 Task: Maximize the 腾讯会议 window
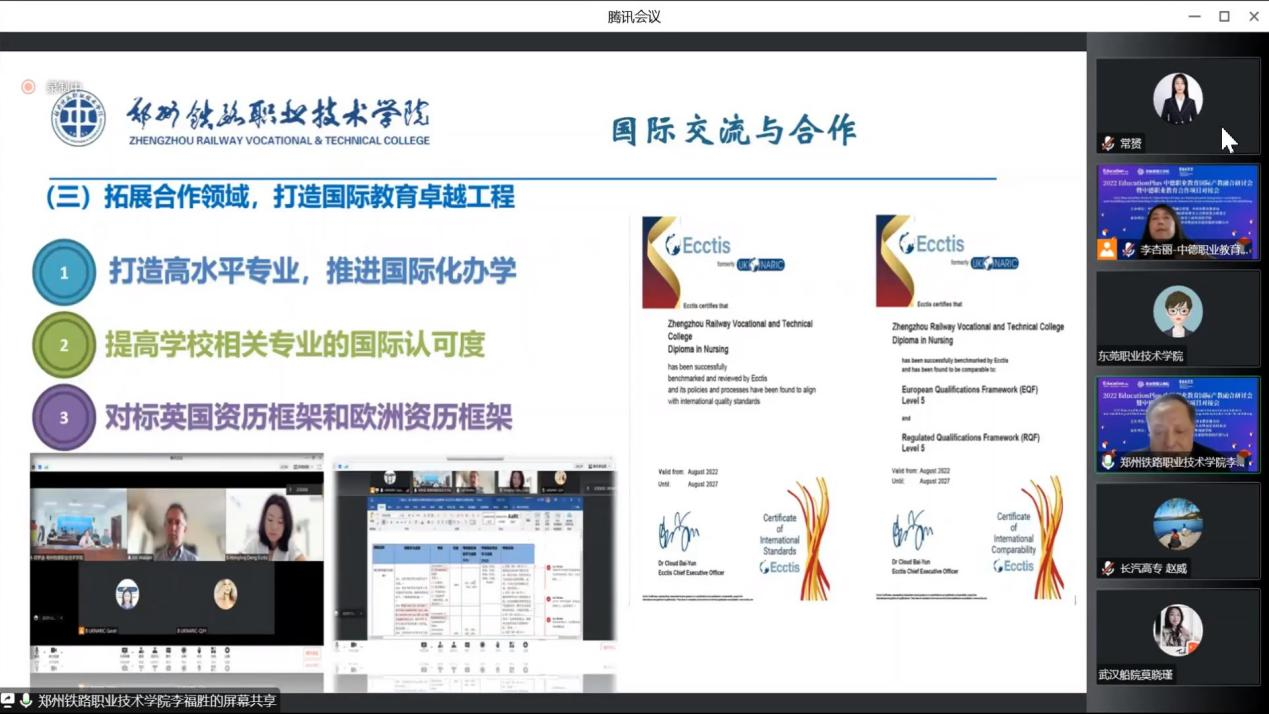[1224, 16]
